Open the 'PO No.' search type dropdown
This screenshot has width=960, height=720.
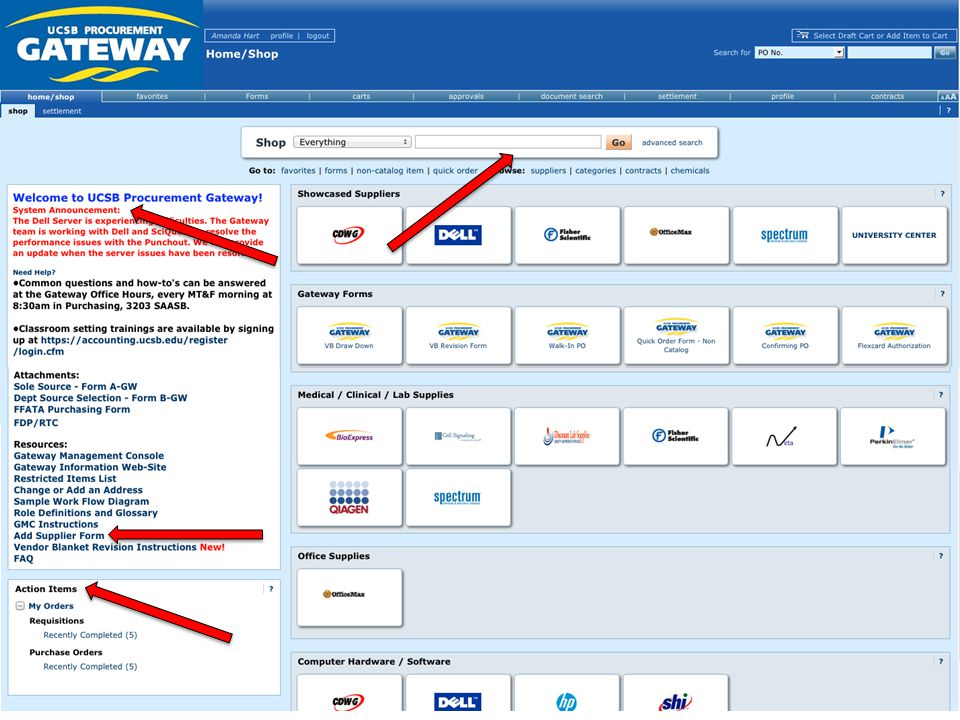[800, 53]
